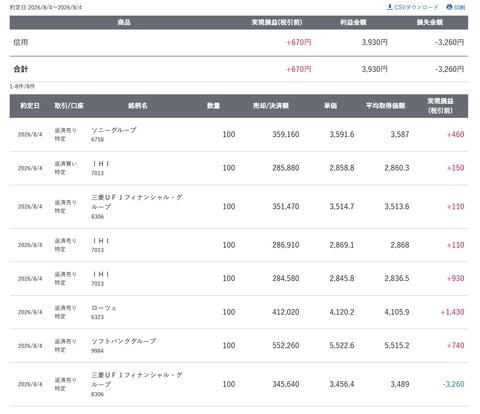The width and height of the screenshot is (480, 414).
Task: Click 返済買い in the IHI row
Action: click(x=66, y=164)
